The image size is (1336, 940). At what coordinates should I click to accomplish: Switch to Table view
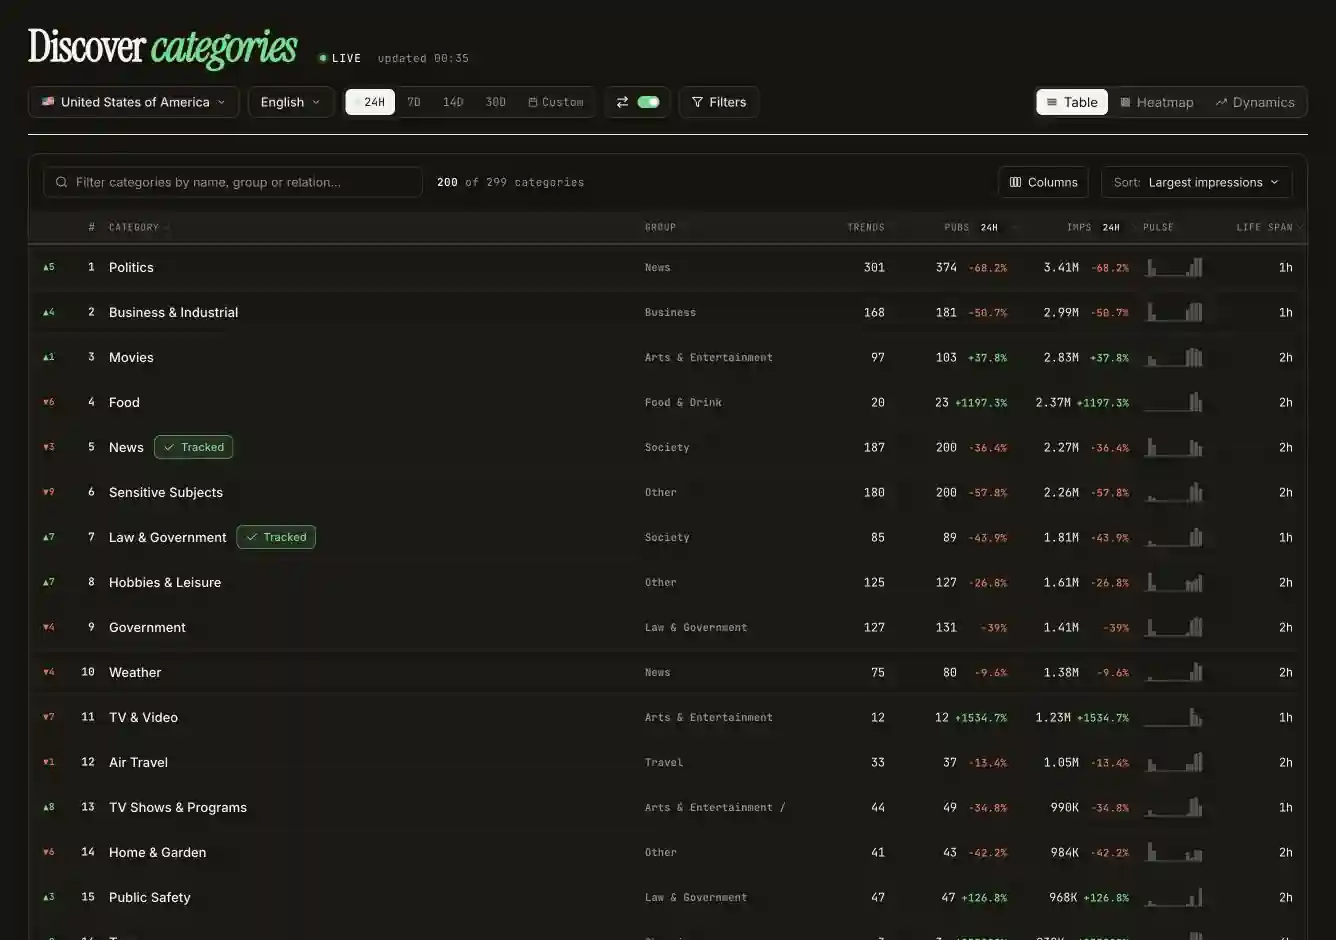tap(1072, 102)
